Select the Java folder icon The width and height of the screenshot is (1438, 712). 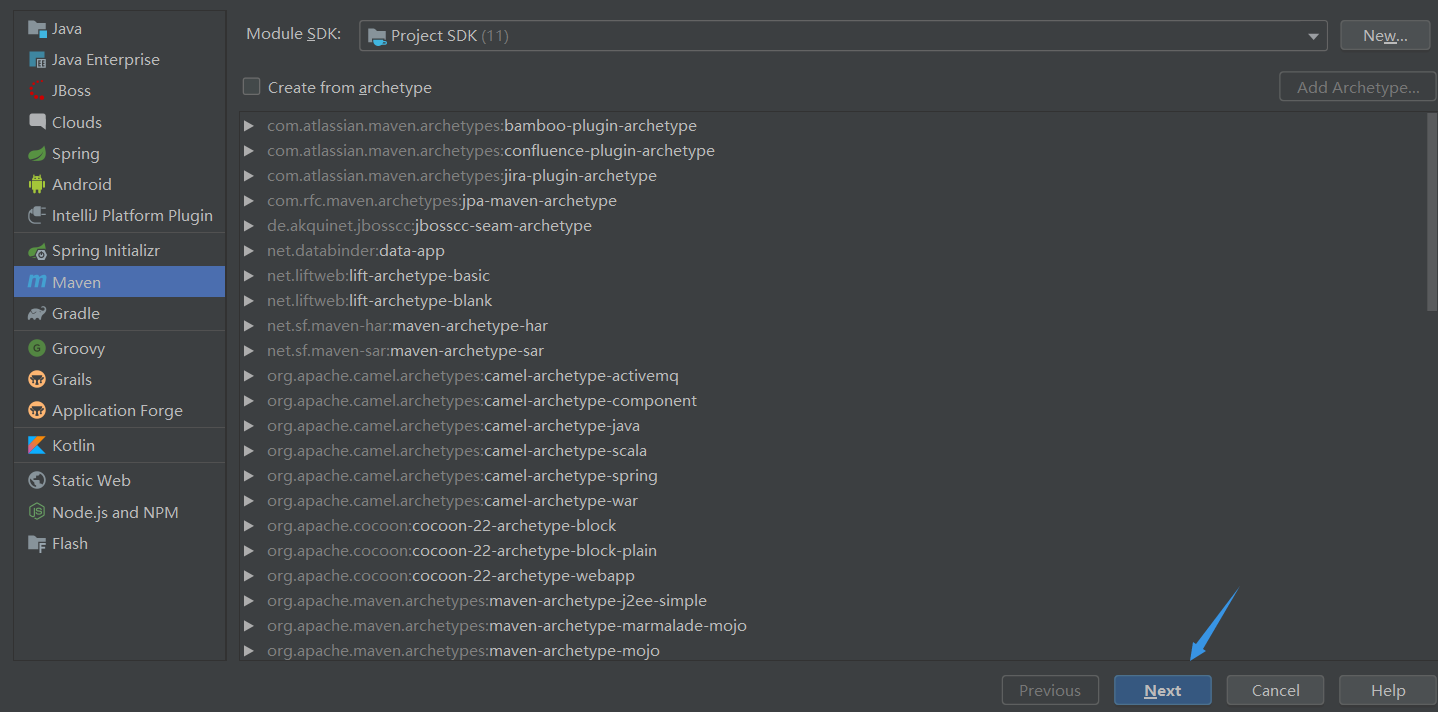tap(37, 29)
